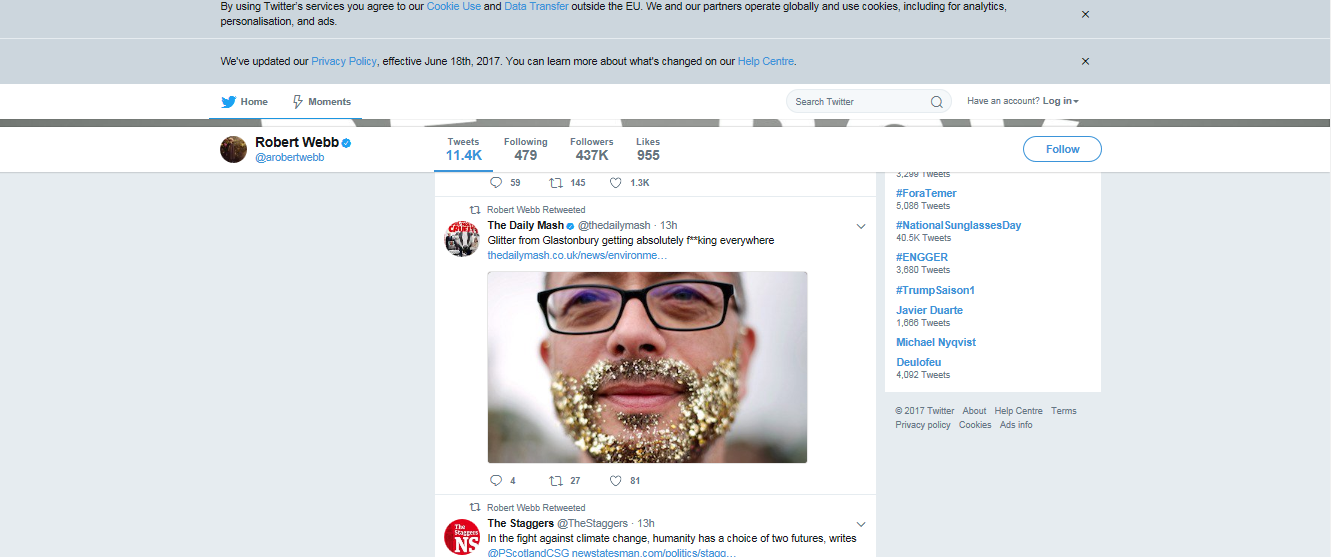Click the Michael Nyqvist trend
1331x557 pixels.
pos(936,342)
